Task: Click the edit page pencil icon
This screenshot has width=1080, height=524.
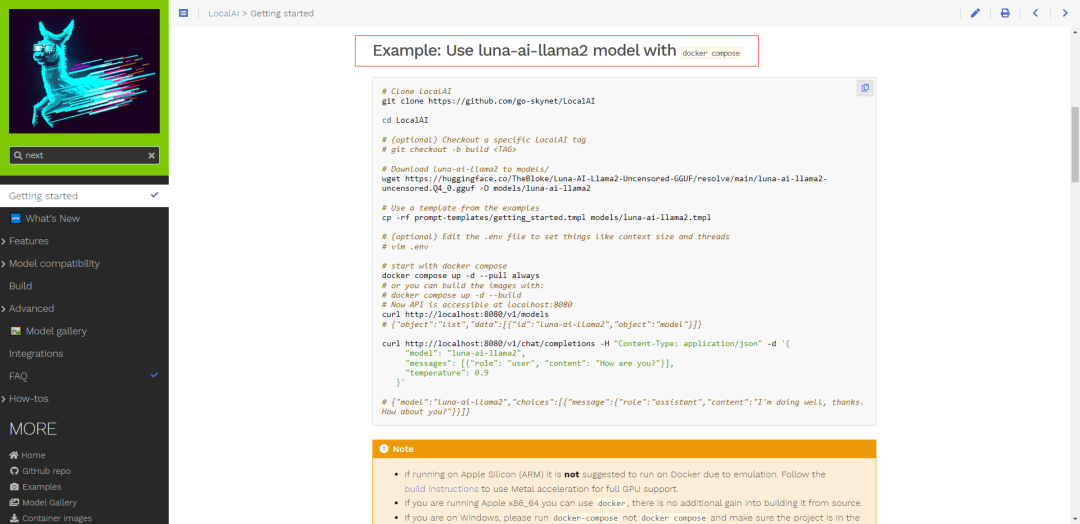Action: pyautogui.click(x=975, y=13)
